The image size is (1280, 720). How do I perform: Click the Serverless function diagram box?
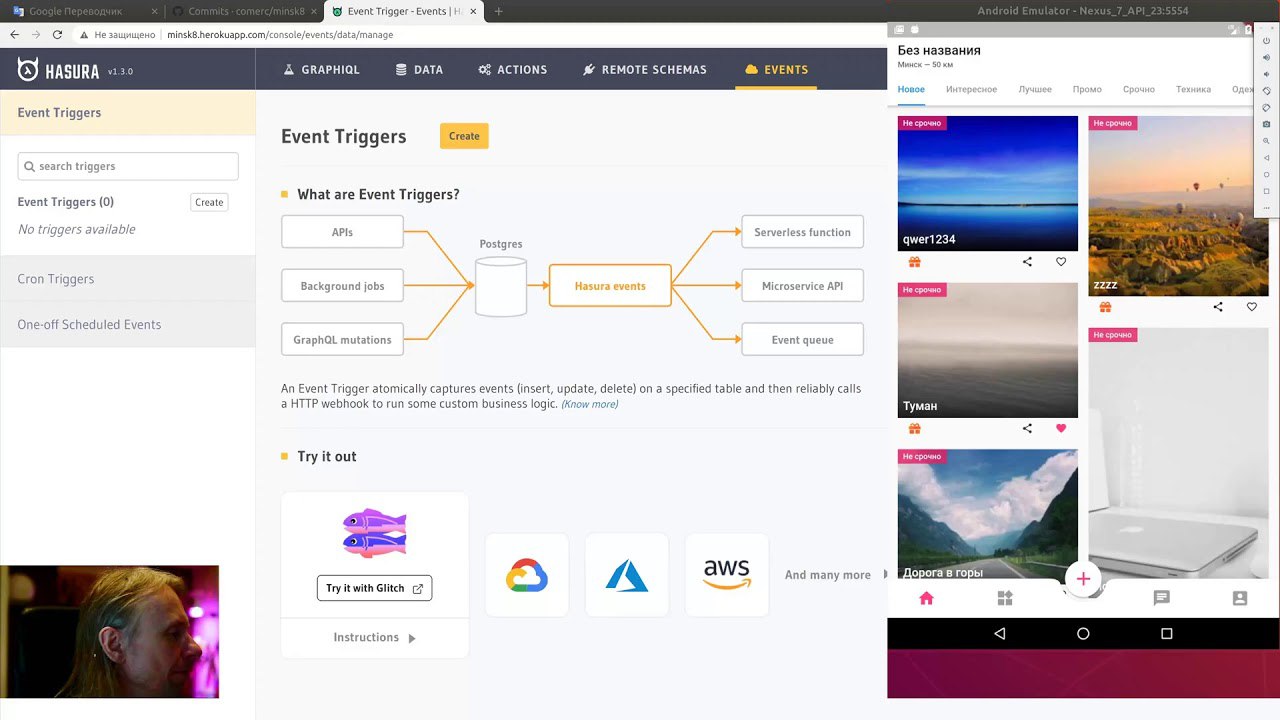pos(802,232)
